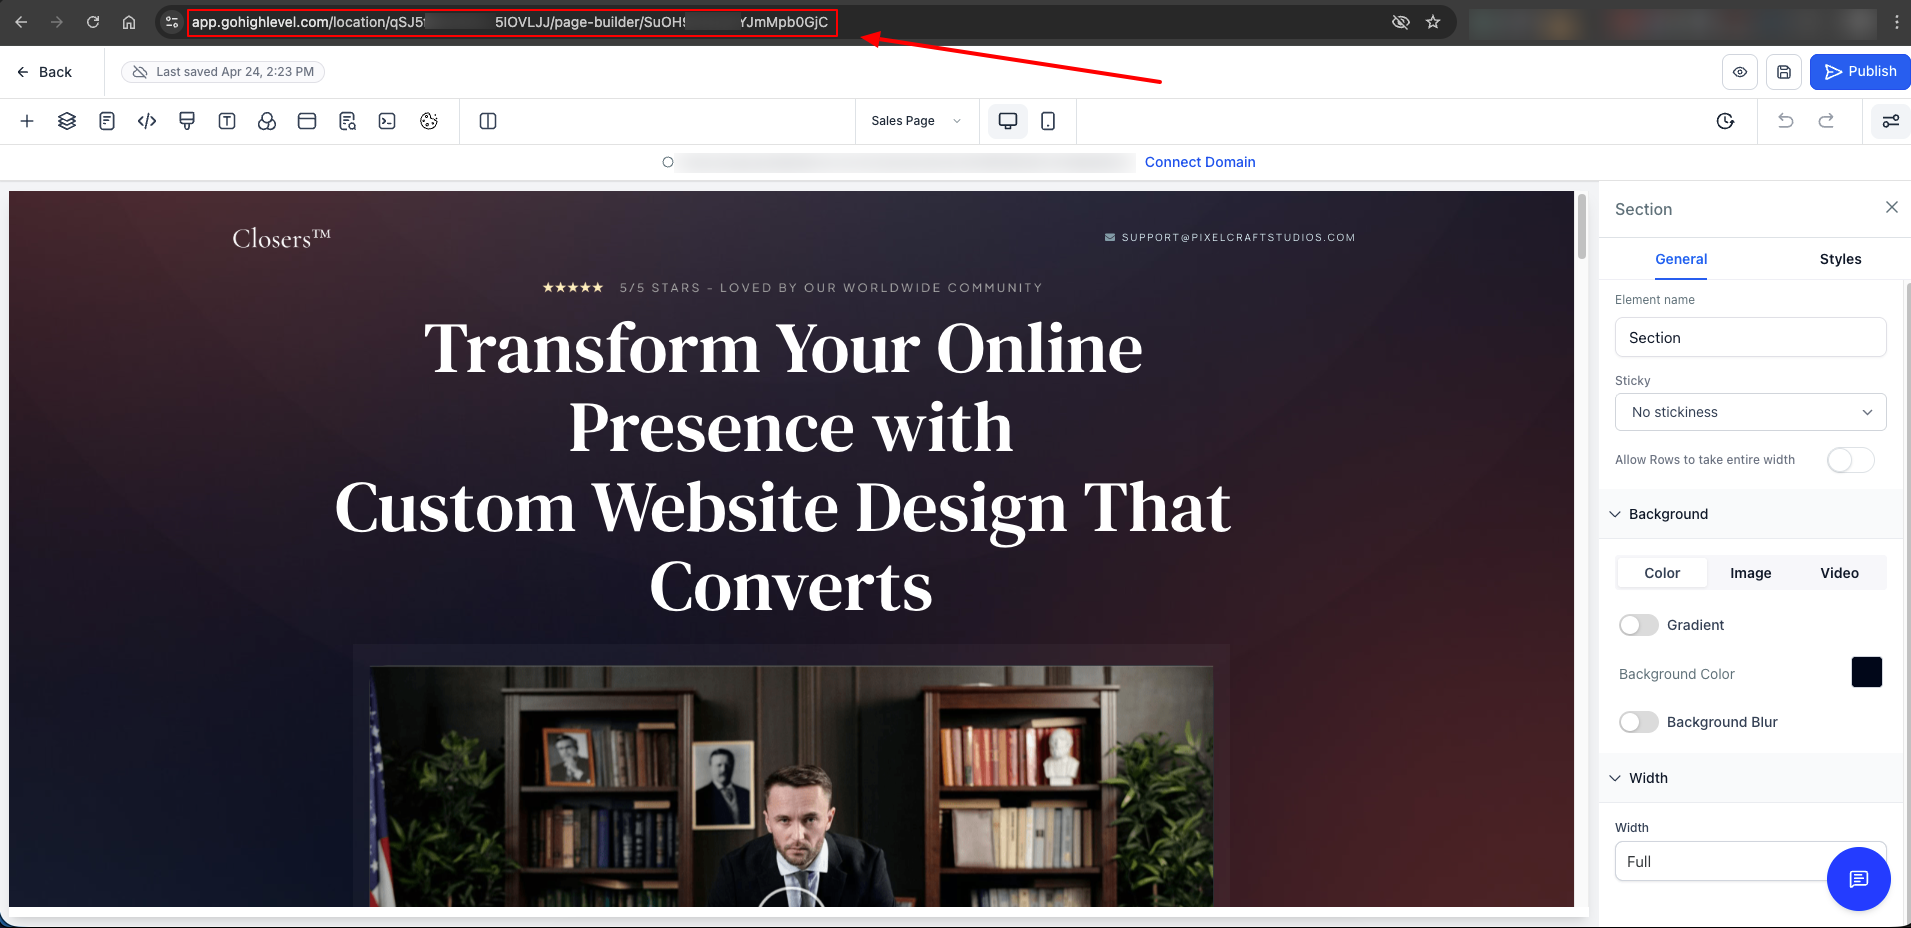Enable the Gradient toggle
This screenshot has height=928, width=1911.
(x=1638, y=625)
